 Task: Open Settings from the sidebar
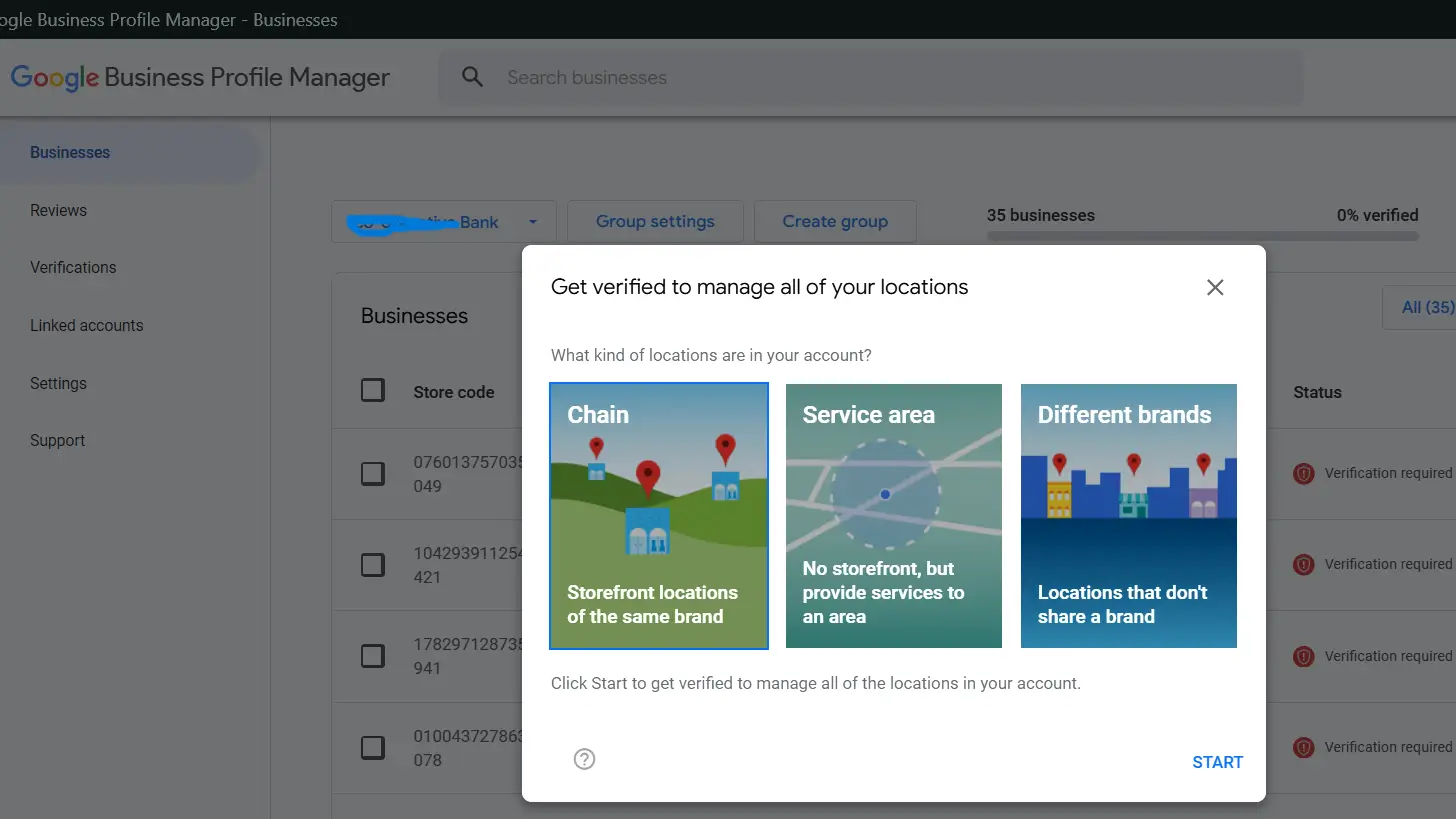(58, 383)
